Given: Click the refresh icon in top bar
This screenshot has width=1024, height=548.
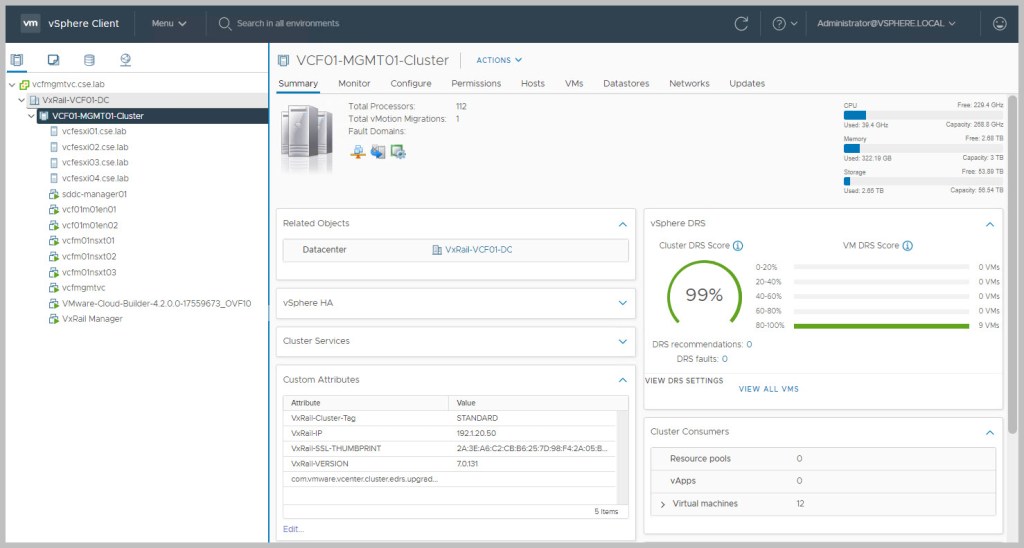Looking at the screenshot, I should [x=741, y=23].
